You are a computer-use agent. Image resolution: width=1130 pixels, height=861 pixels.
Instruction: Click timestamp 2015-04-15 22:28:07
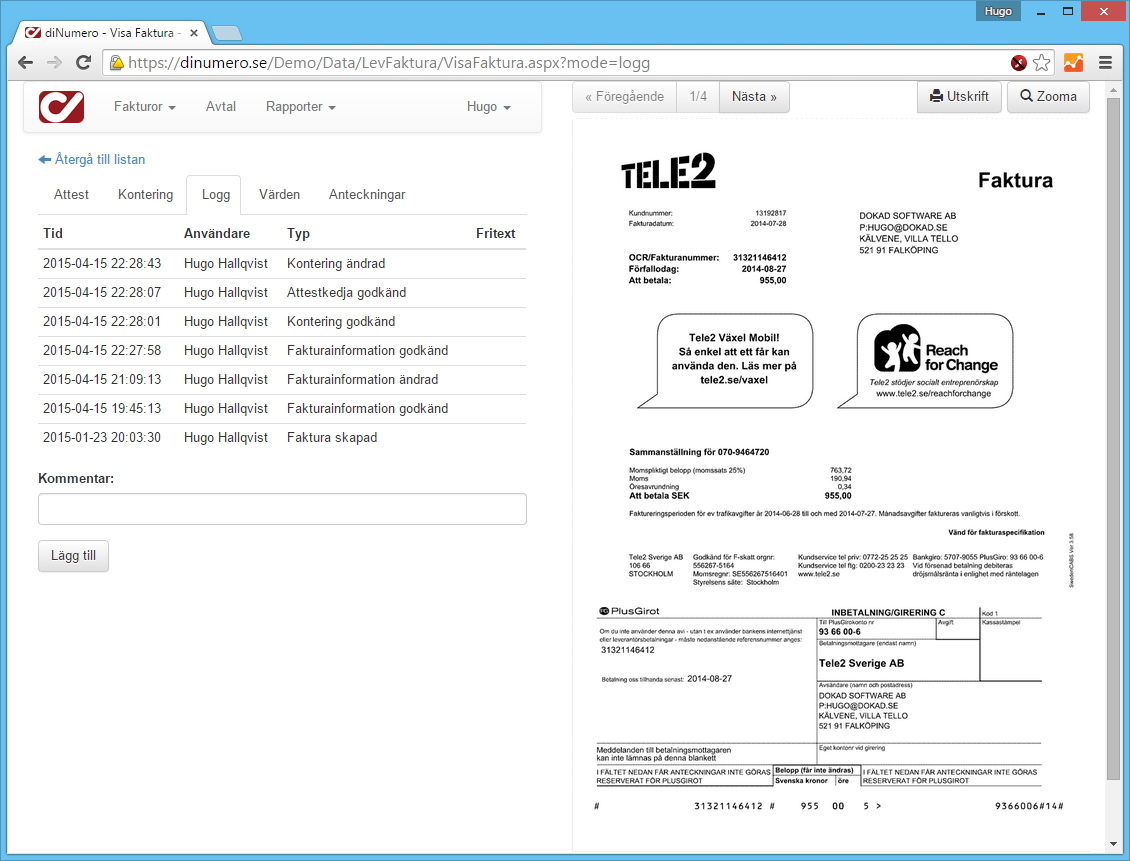click(102, 293)
